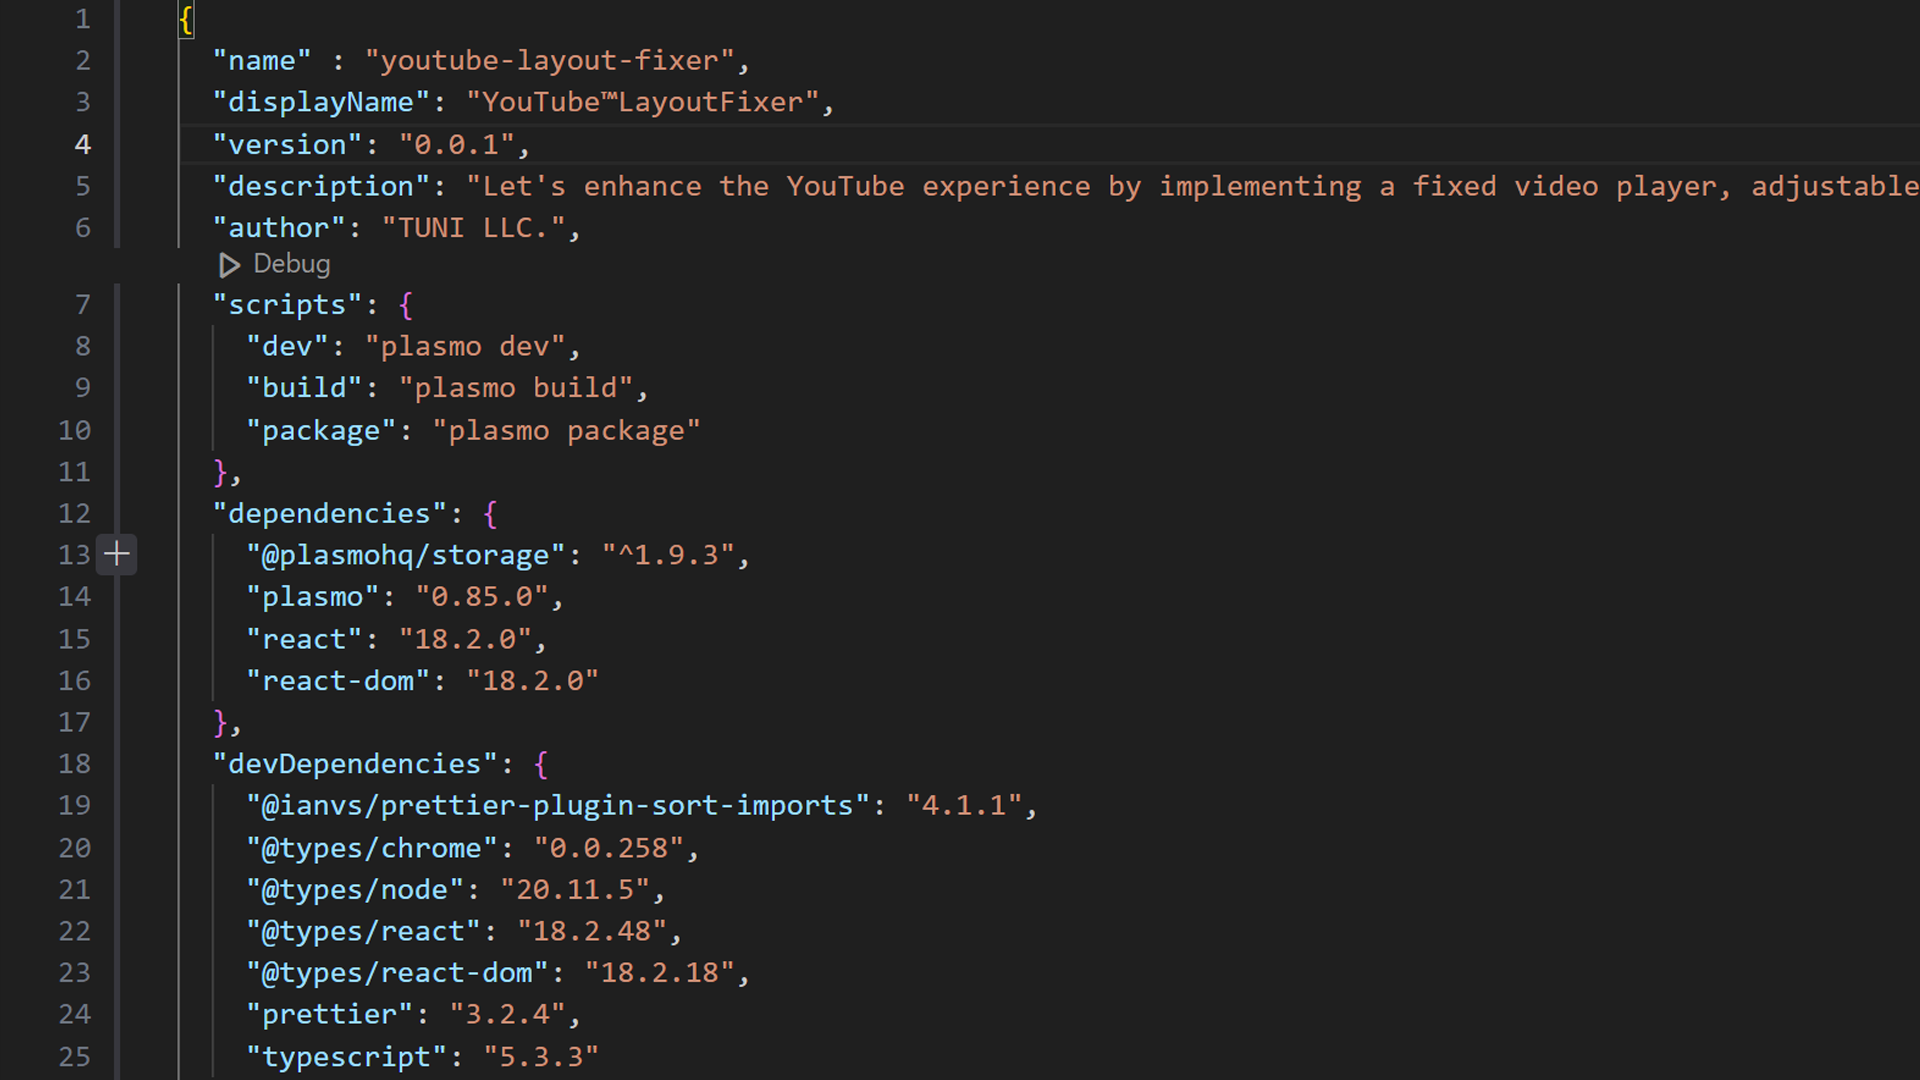This screenshot has width=1920, height=1080.
Task: Click the Debug play triangle icon
Action: click(x=228, y=265)
